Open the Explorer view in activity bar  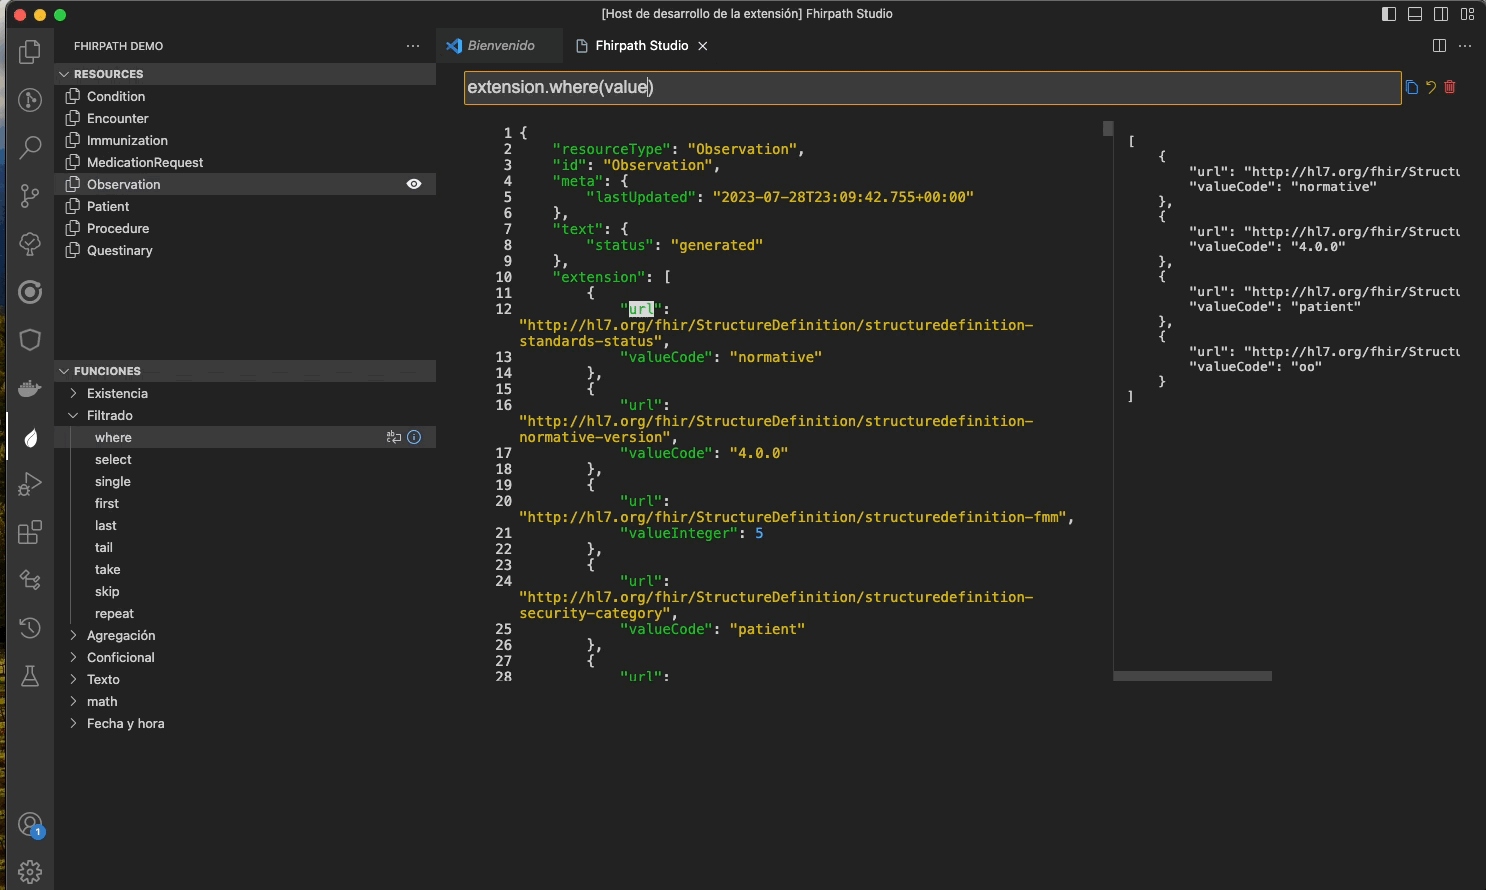30,51
